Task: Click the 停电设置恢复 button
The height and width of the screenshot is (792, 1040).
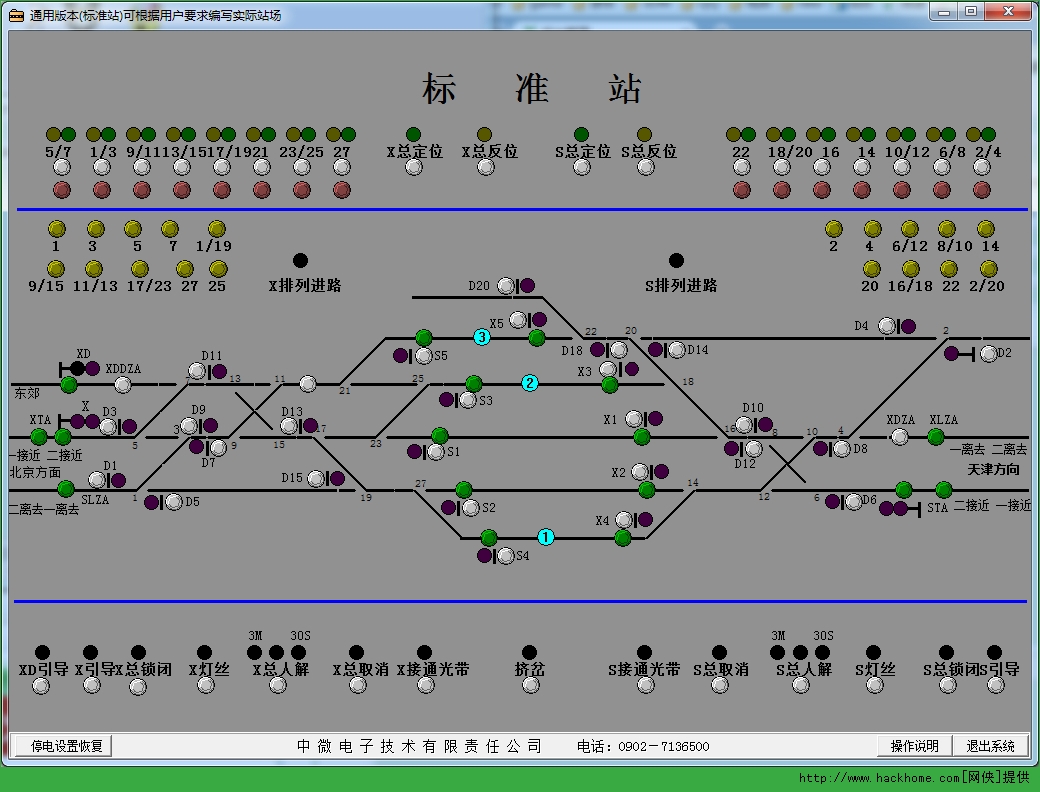Action: 64,746
